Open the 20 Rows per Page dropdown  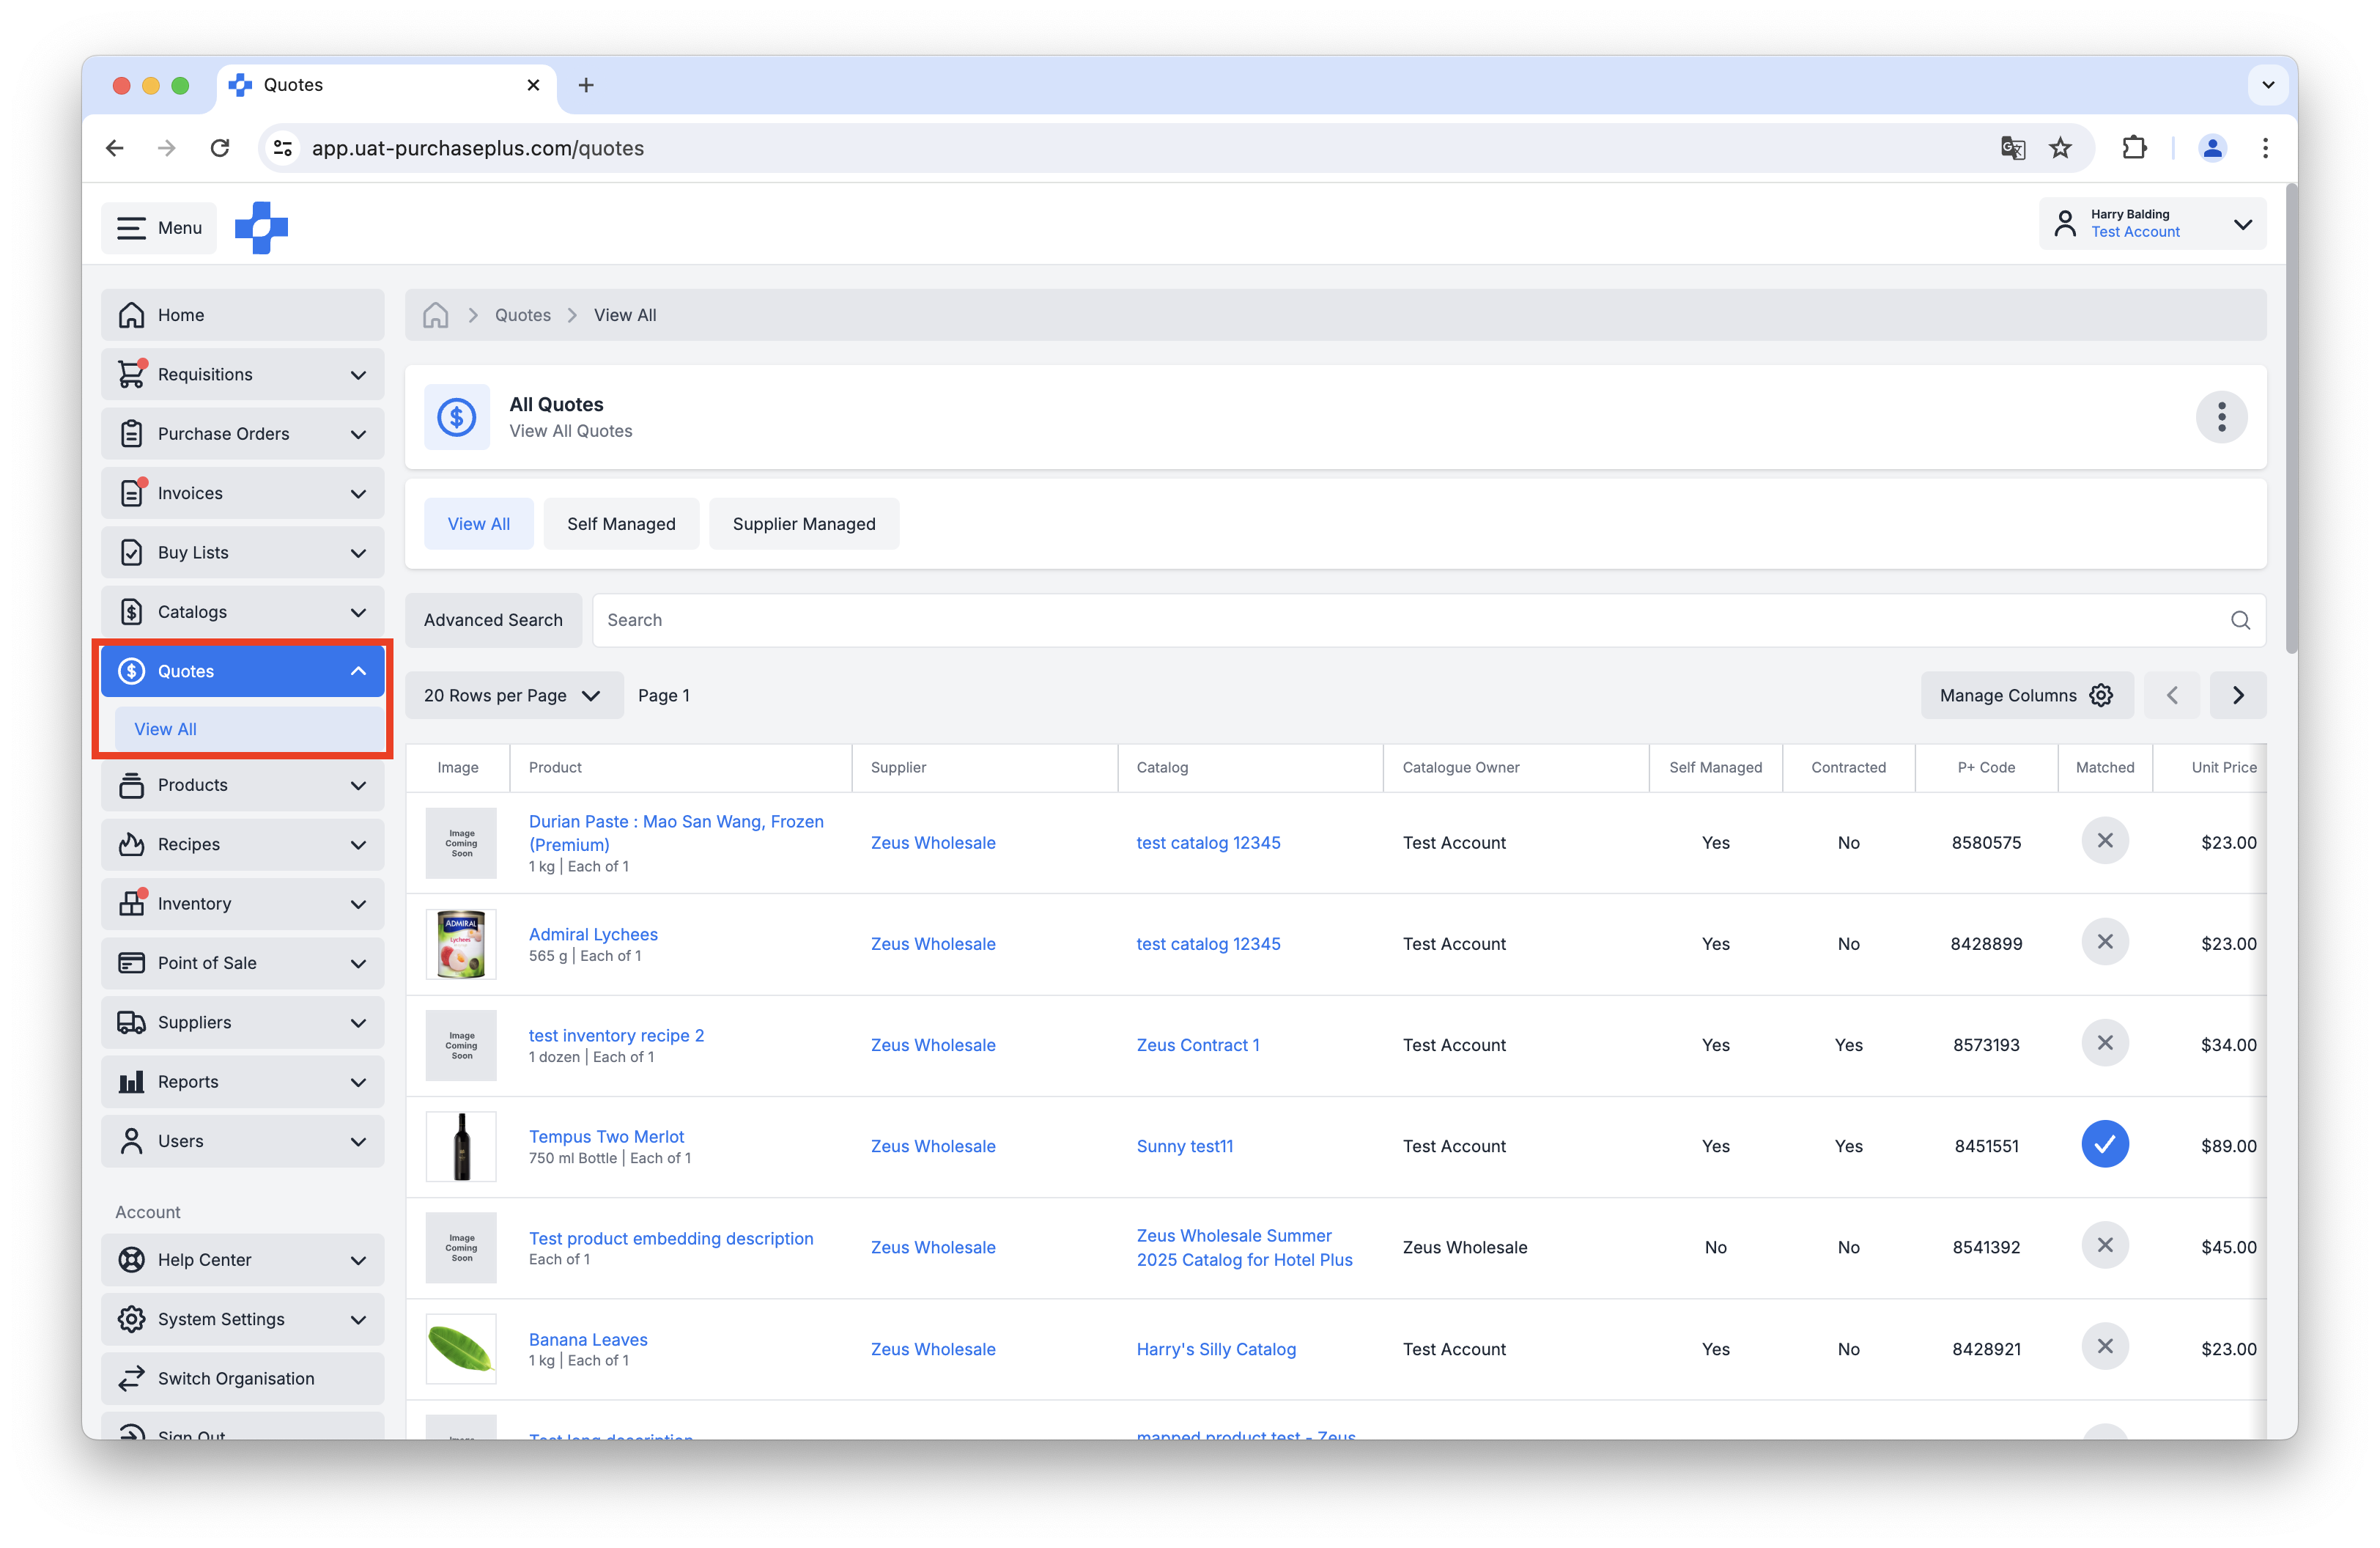(x=514, y=695)
